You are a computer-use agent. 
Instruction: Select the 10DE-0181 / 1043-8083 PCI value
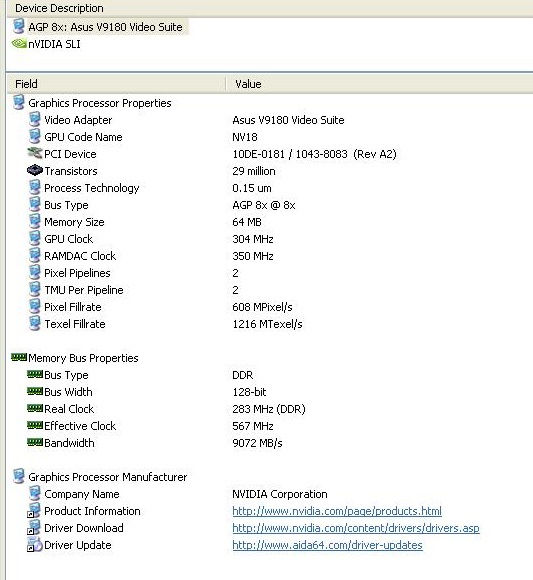314,154
